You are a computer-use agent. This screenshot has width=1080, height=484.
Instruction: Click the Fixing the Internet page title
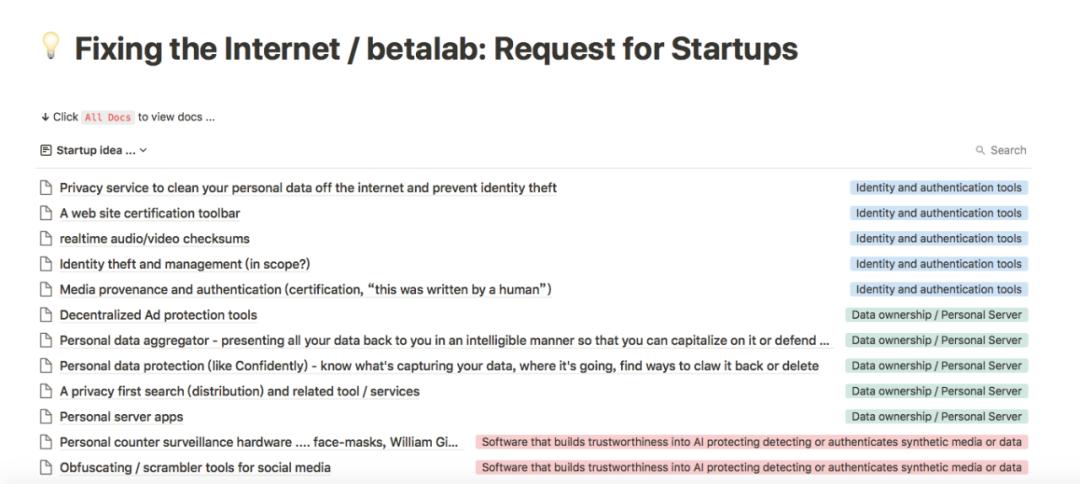pos(436,48)
